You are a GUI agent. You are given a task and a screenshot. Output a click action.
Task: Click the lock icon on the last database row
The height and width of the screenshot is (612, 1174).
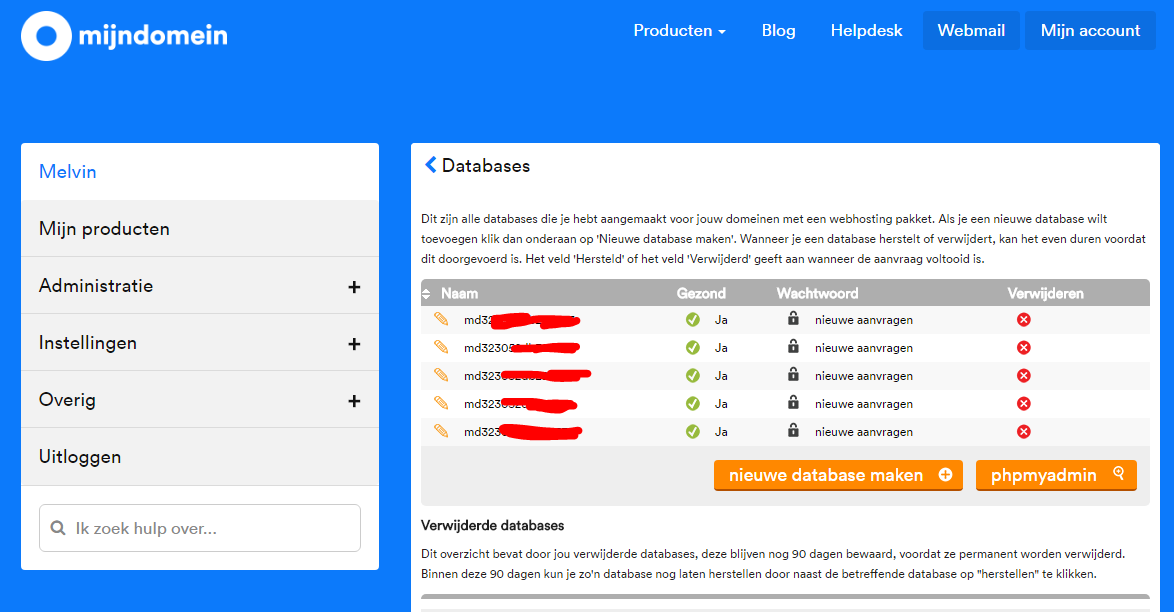(x=791, y=431)
